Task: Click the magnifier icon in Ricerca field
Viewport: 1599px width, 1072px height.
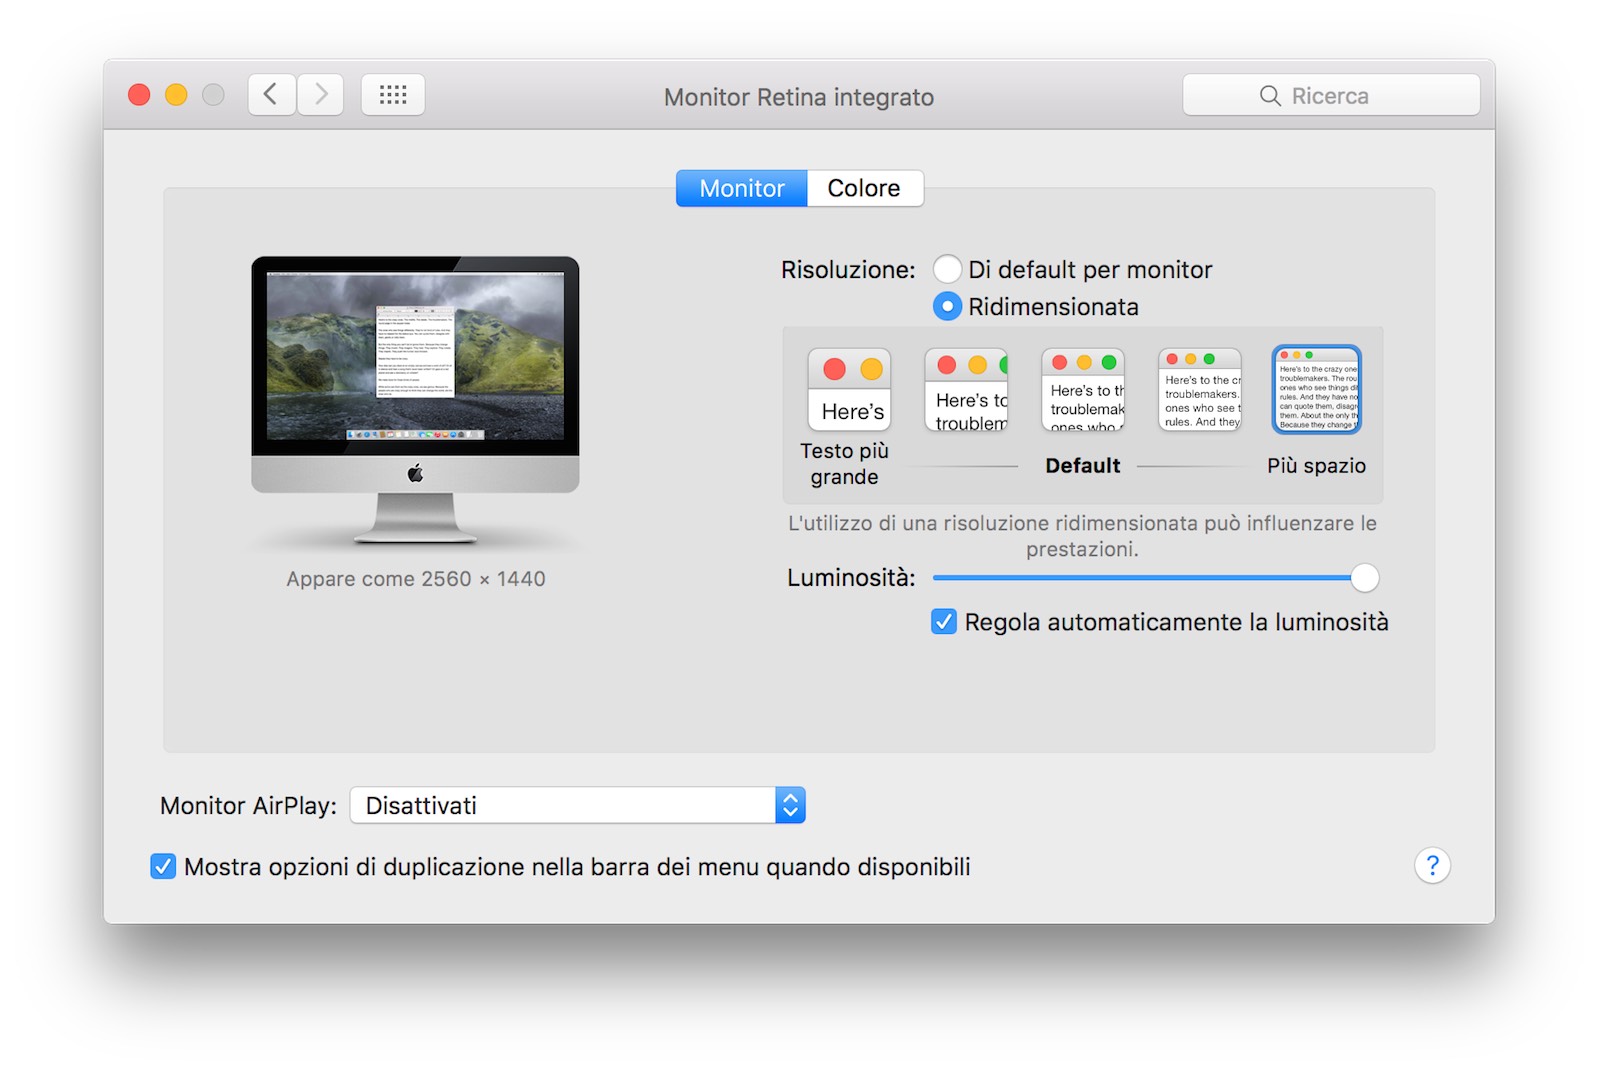Action: tap(1270, 96)
